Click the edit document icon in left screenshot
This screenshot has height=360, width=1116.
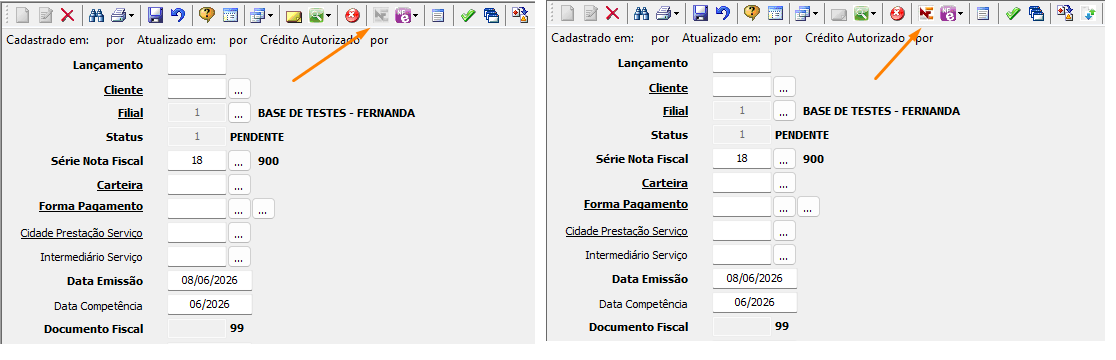tap(46, 15)
